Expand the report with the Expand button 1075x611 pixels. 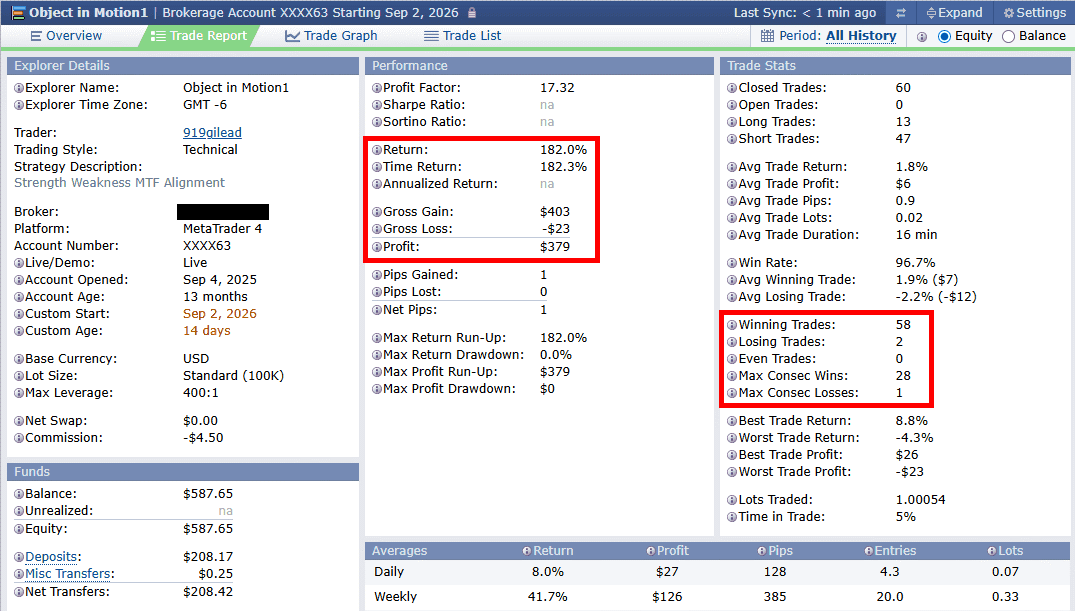954,13
